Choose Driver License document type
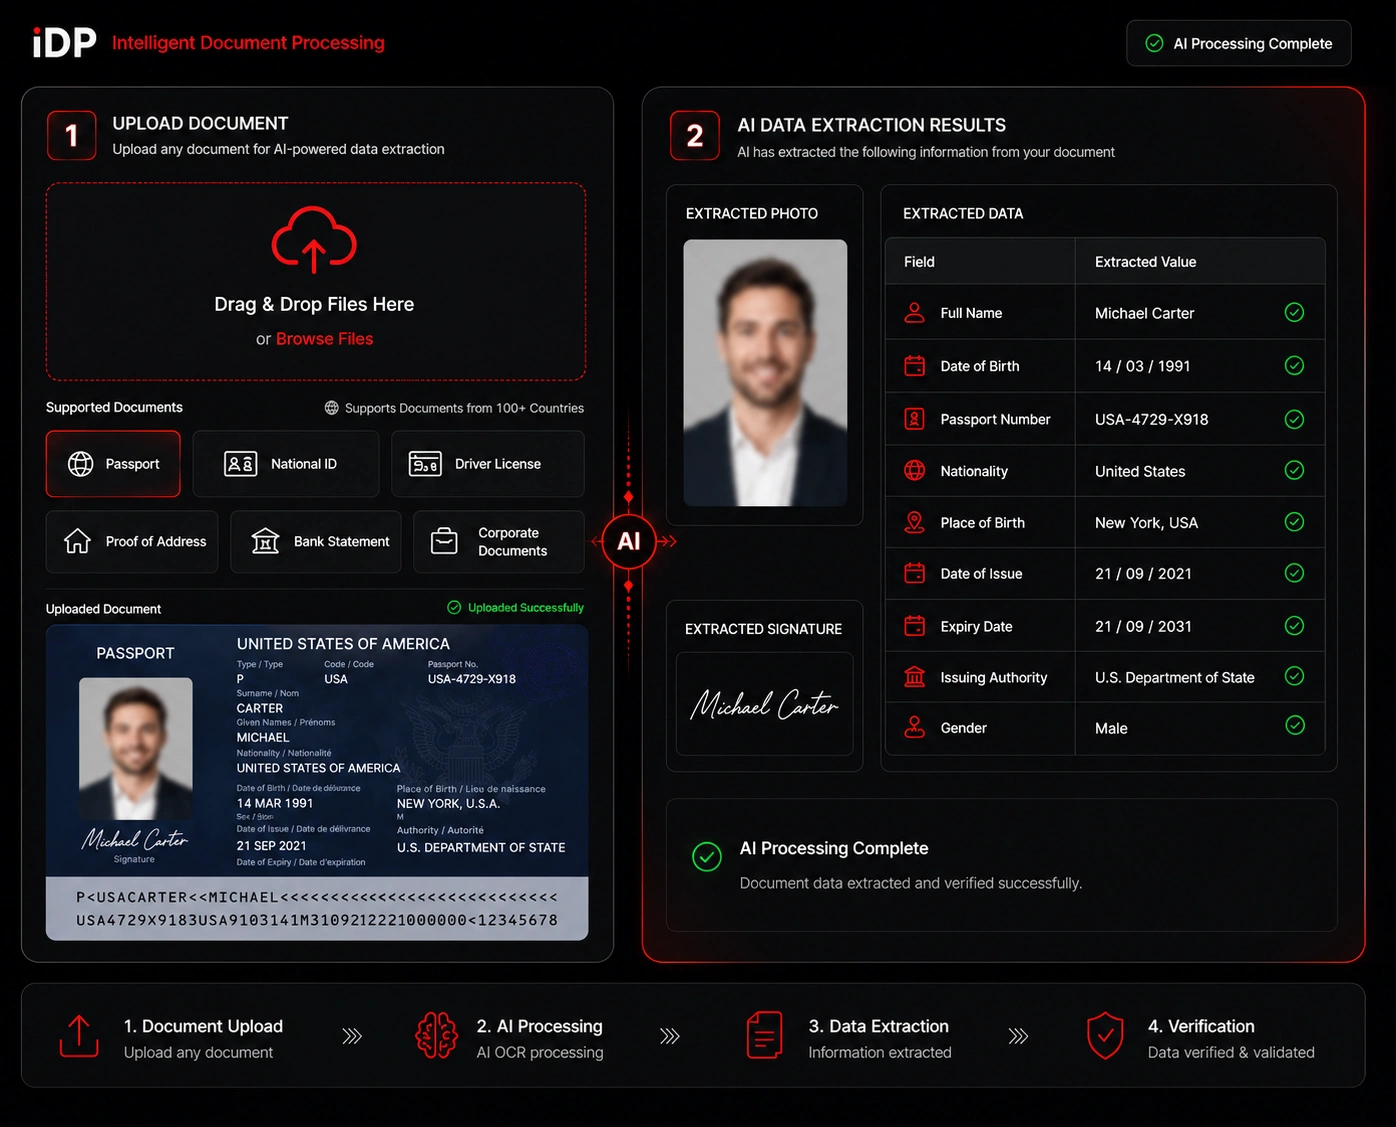The width and height of the screenshot is (1396, 1127). pyautogui.click(x=488, y=464)
